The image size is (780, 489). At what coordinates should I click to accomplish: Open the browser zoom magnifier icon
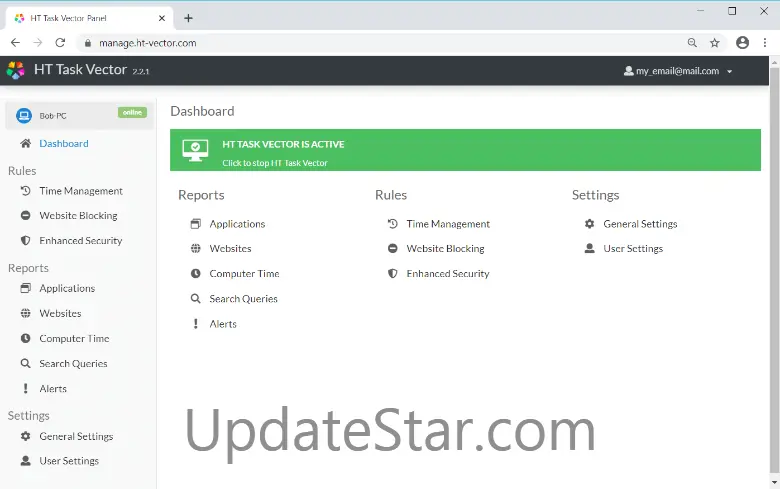pos(692,43)
